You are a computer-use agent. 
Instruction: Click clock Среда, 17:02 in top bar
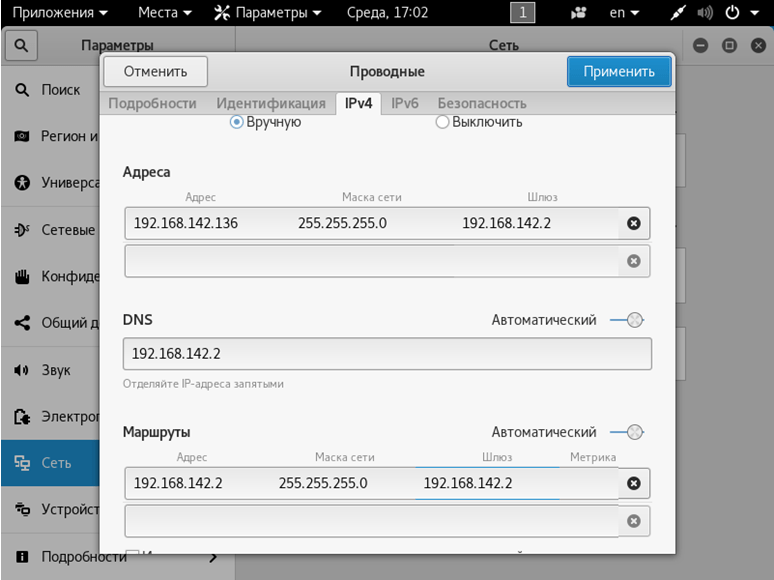387,13
